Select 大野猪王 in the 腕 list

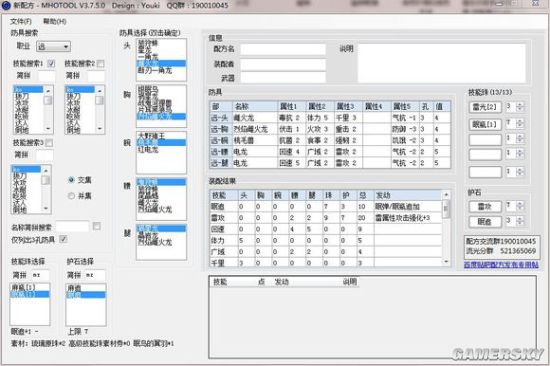click(151, 136)
